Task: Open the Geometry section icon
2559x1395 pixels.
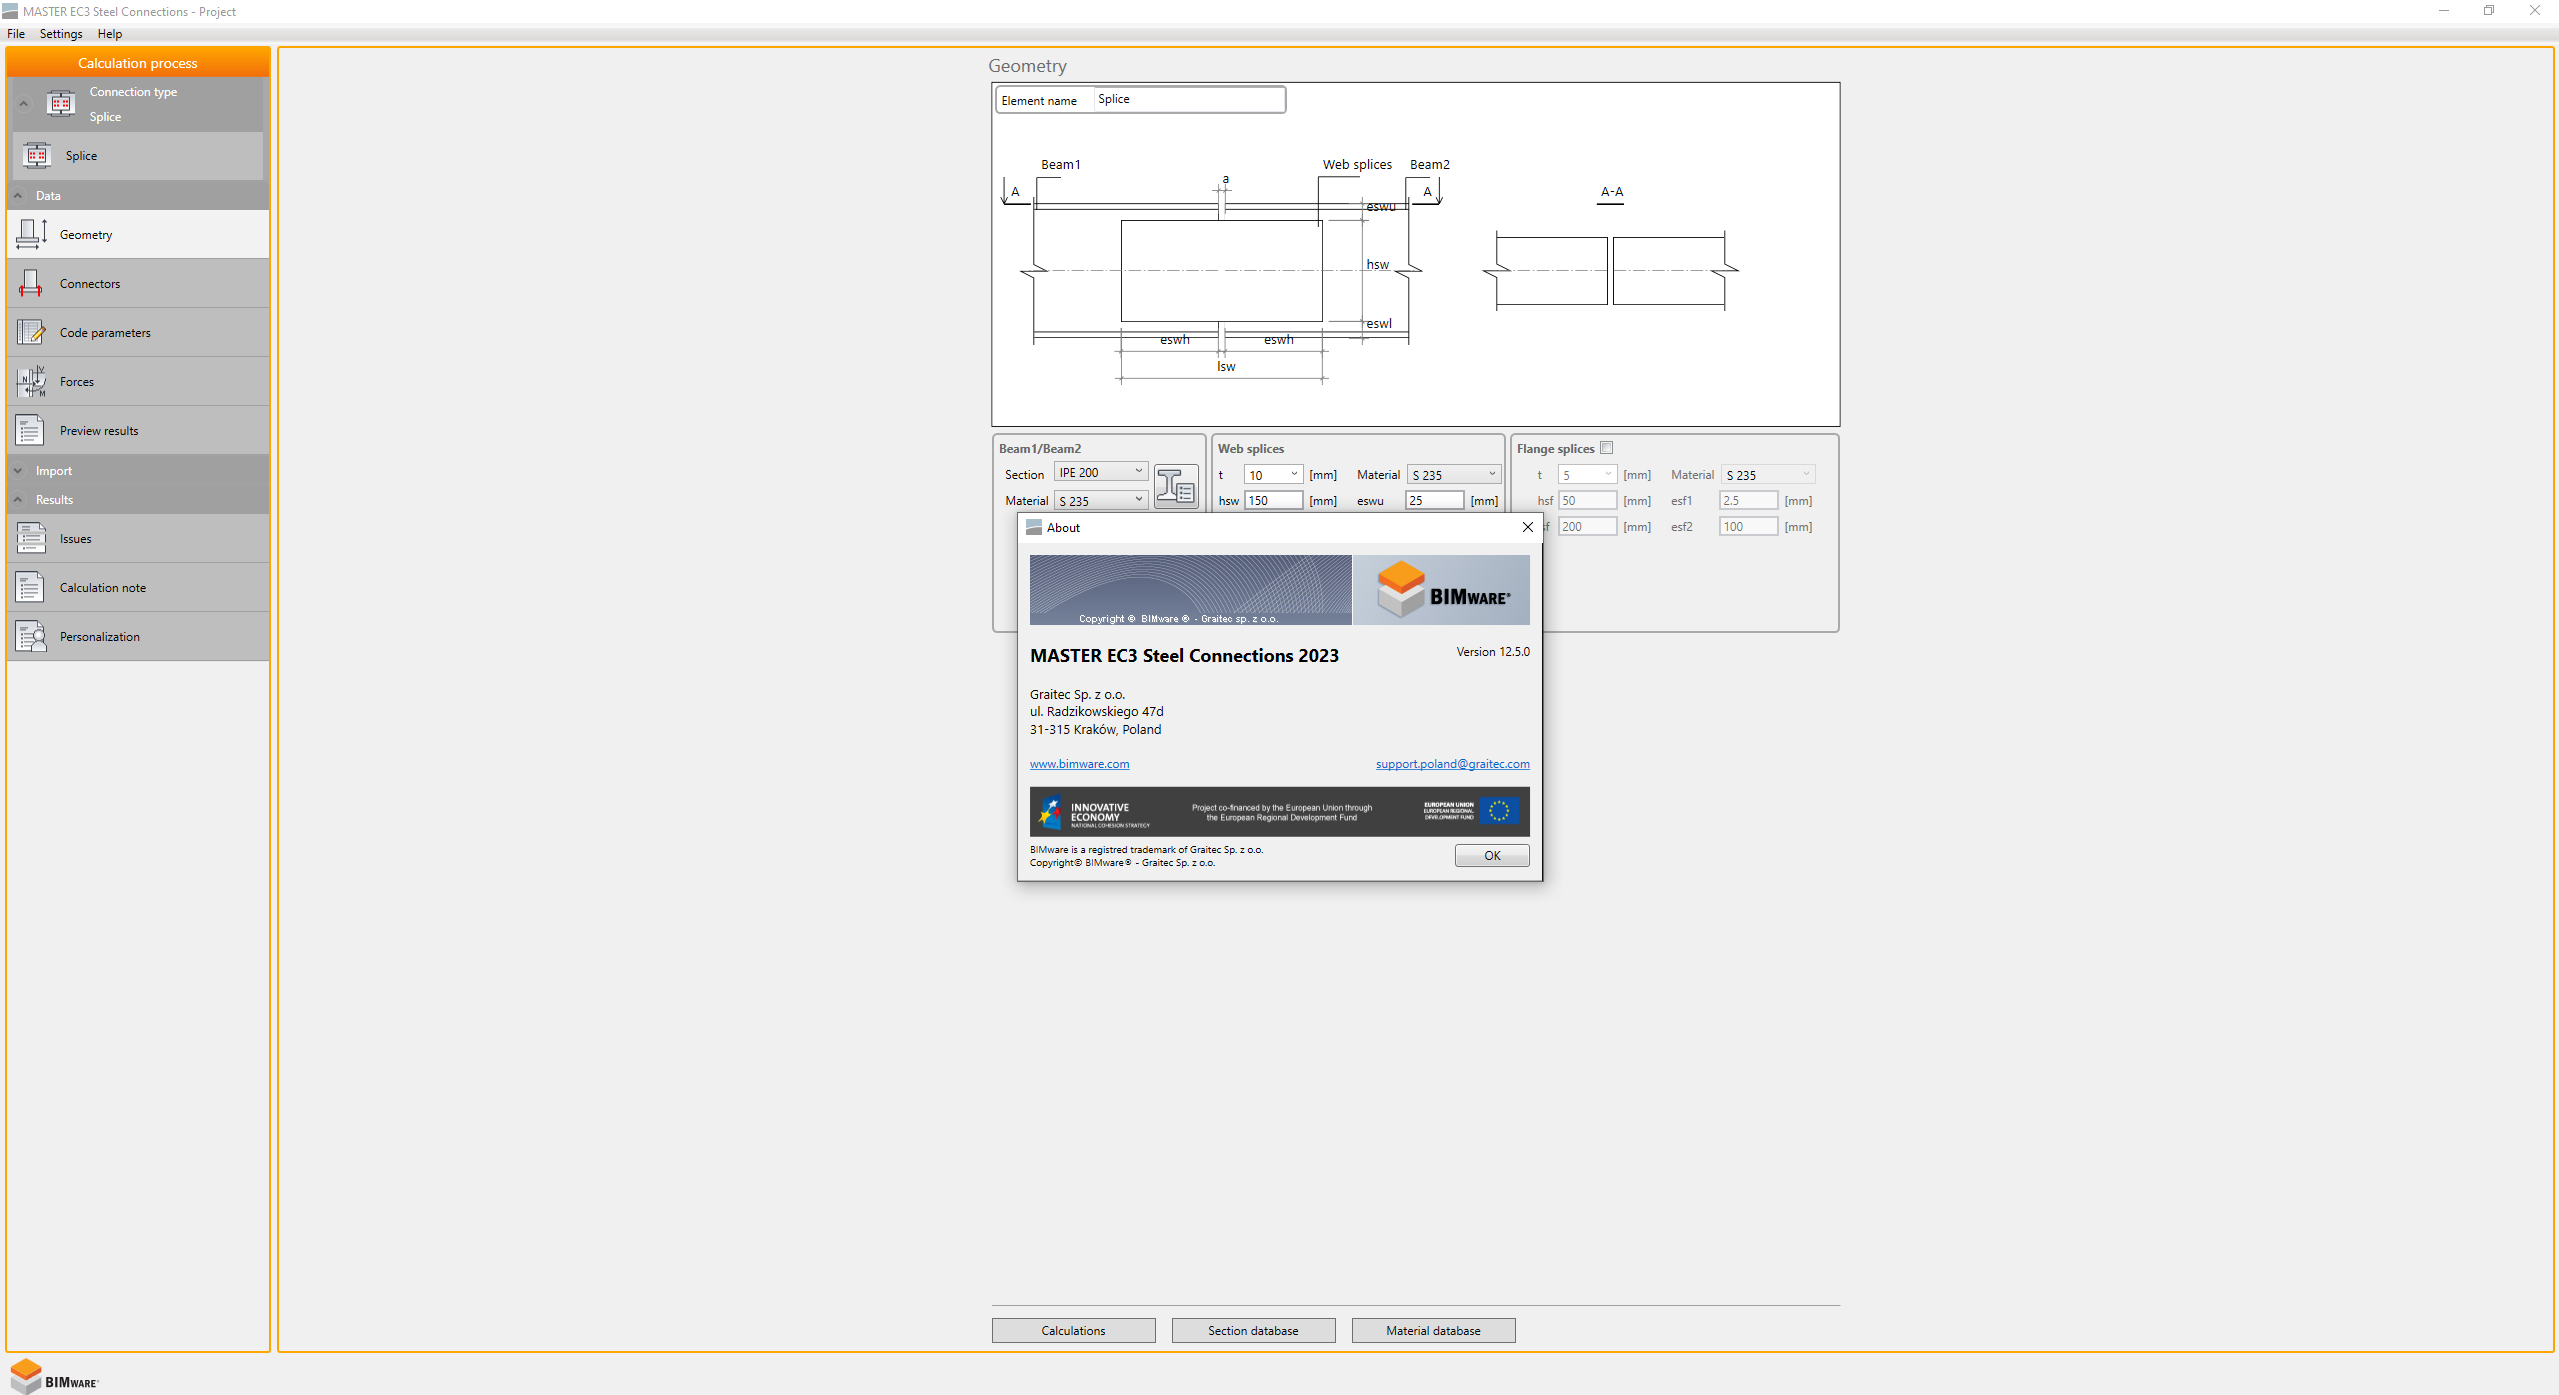Action: (x=31, y=234)
